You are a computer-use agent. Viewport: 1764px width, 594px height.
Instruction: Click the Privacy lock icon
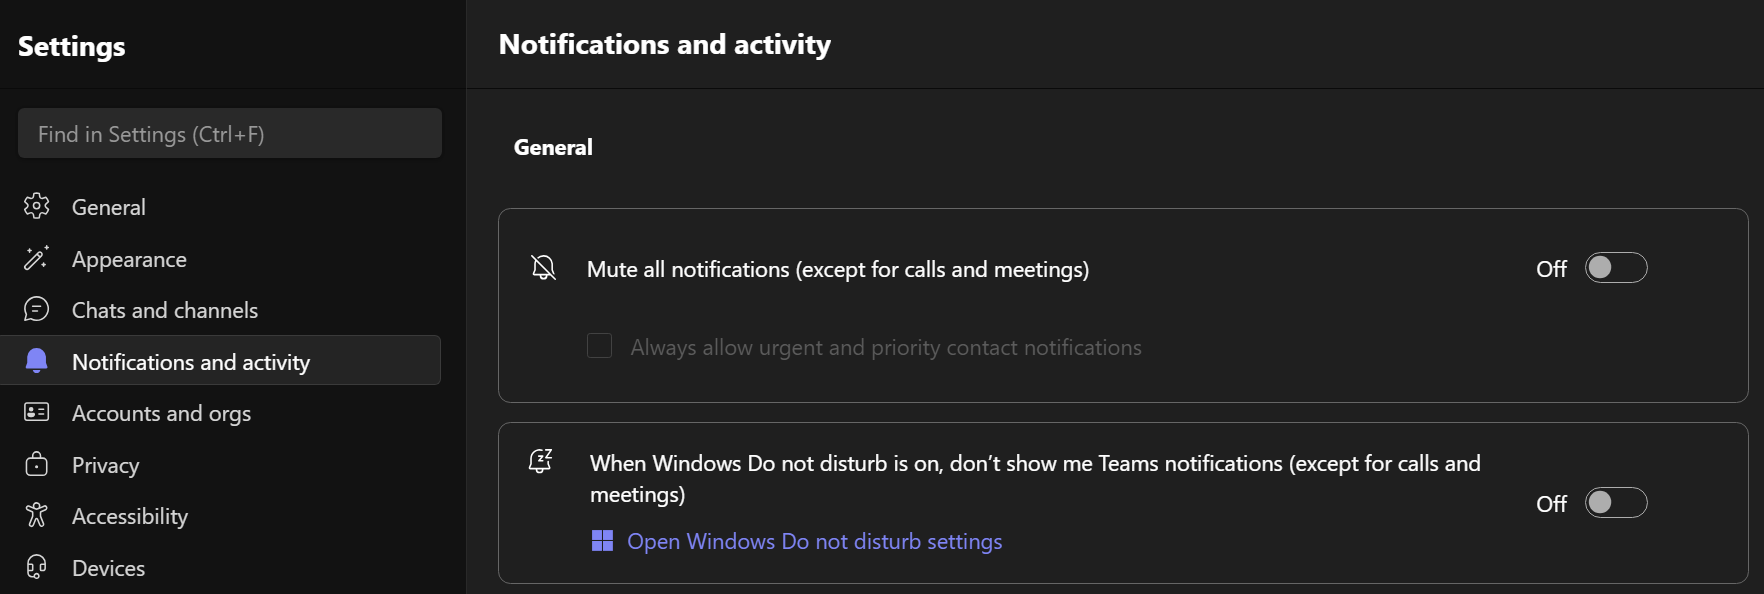pos(37,465)
